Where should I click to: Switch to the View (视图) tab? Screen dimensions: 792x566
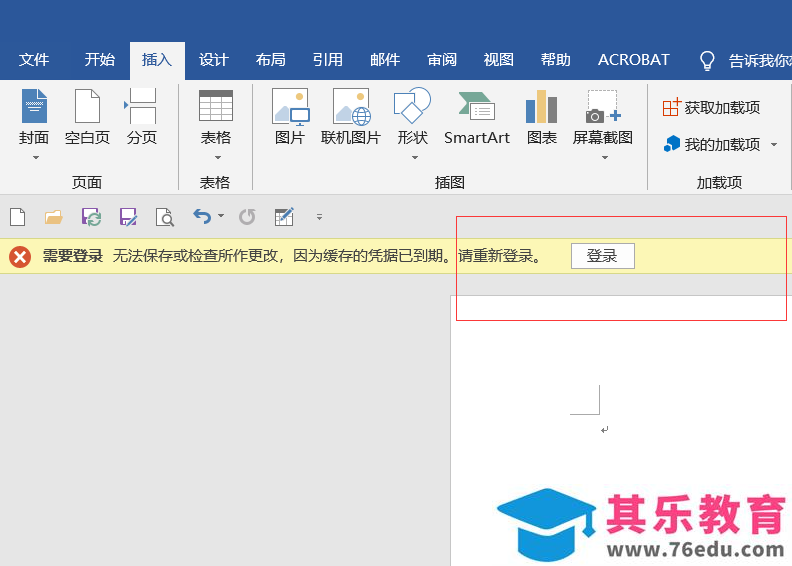(x=499, y=60)
